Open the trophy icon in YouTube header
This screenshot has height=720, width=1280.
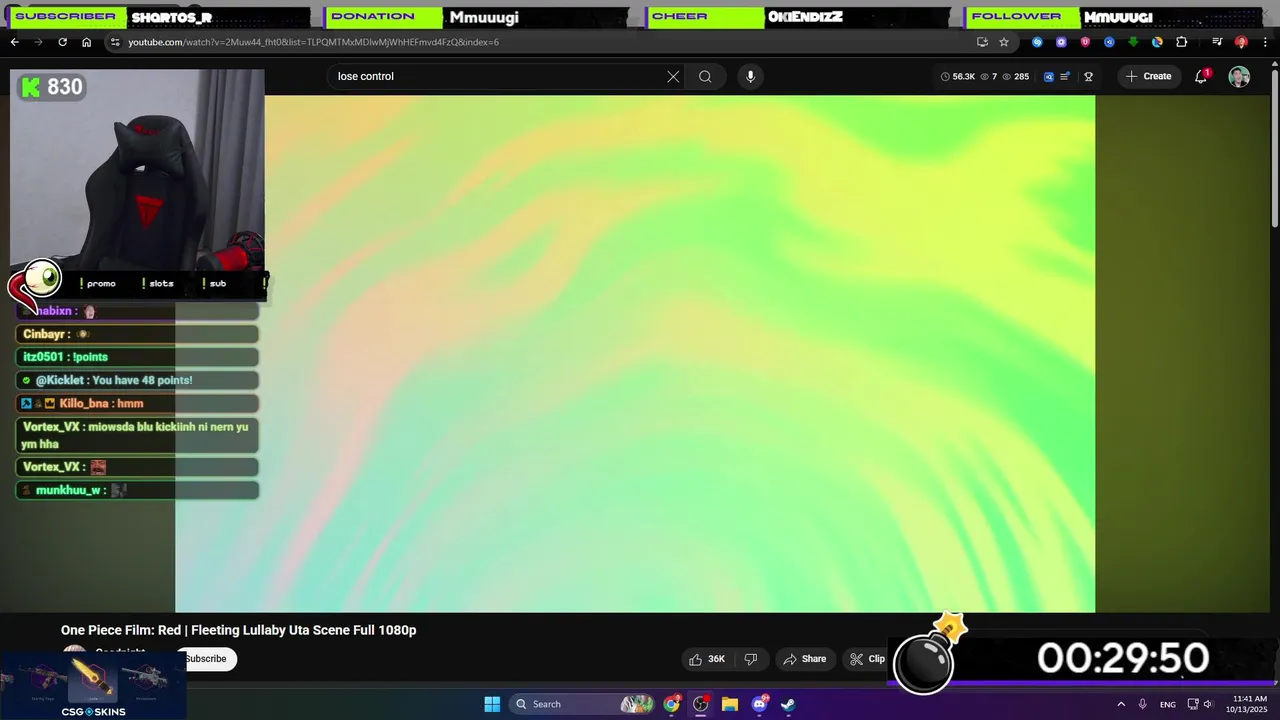[1088, 76]
